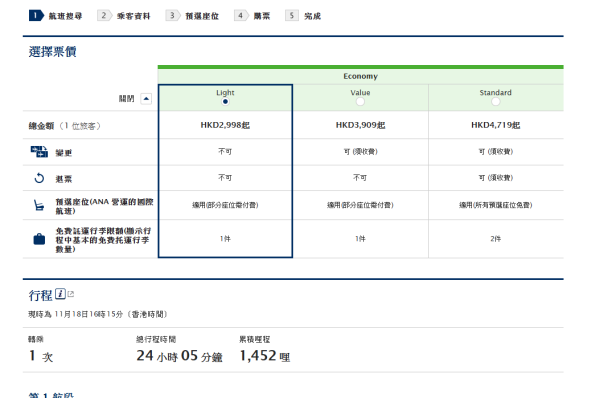
Task: Click the 變更 change-flight icon
Action: (x=39, y=152)
